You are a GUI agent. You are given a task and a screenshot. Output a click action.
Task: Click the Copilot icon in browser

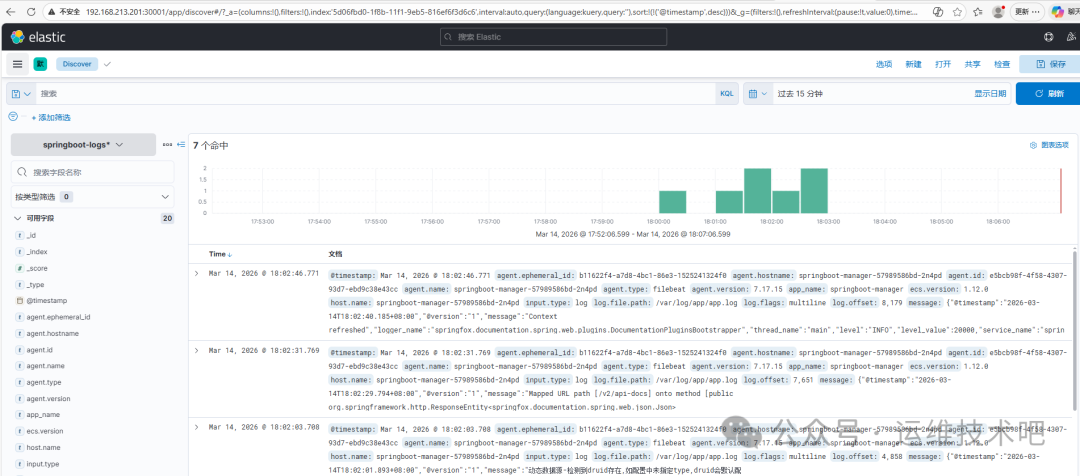pos(1057,12)
